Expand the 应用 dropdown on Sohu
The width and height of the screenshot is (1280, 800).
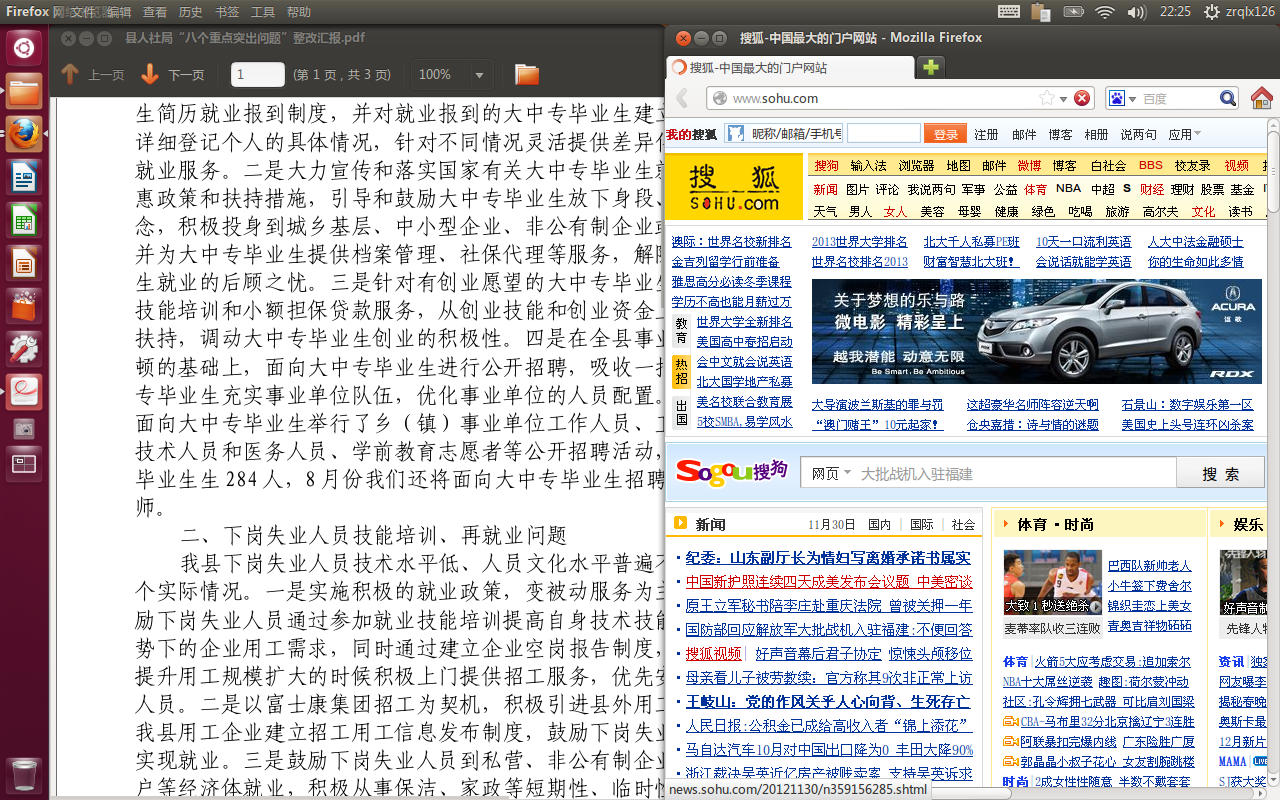pos(1185,134)
